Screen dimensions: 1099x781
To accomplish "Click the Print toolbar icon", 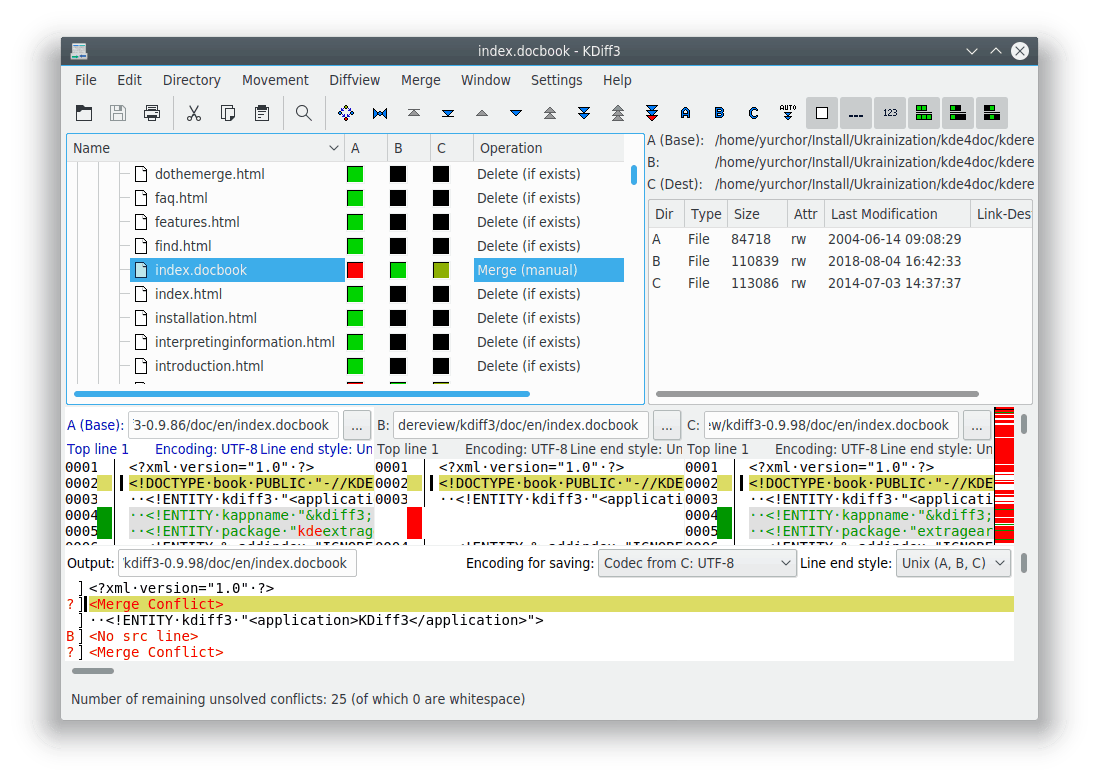I will click(x=152, y=113).
